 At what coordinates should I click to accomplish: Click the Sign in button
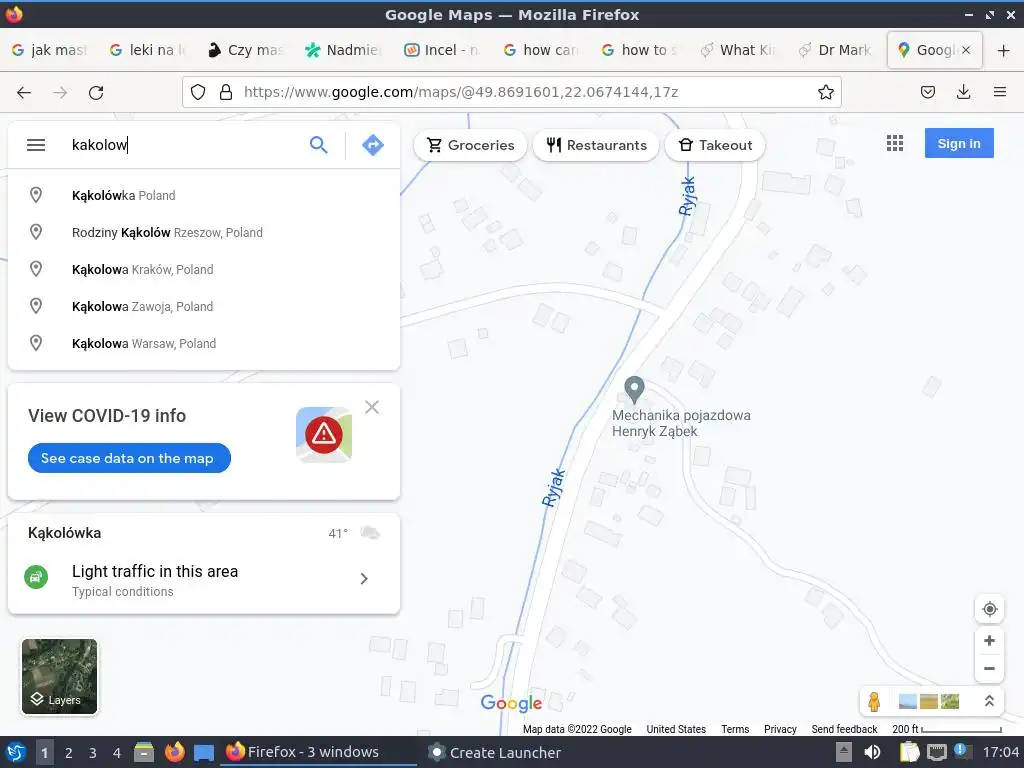959,143
